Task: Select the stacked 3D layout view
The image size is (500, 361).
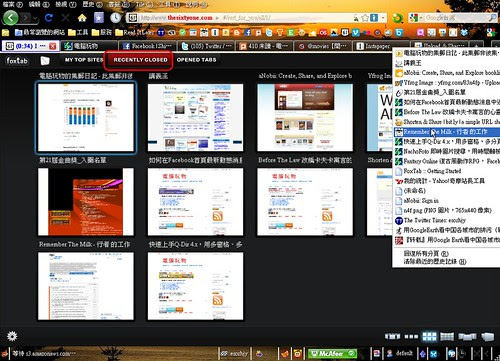Action: tap(487, 336)
